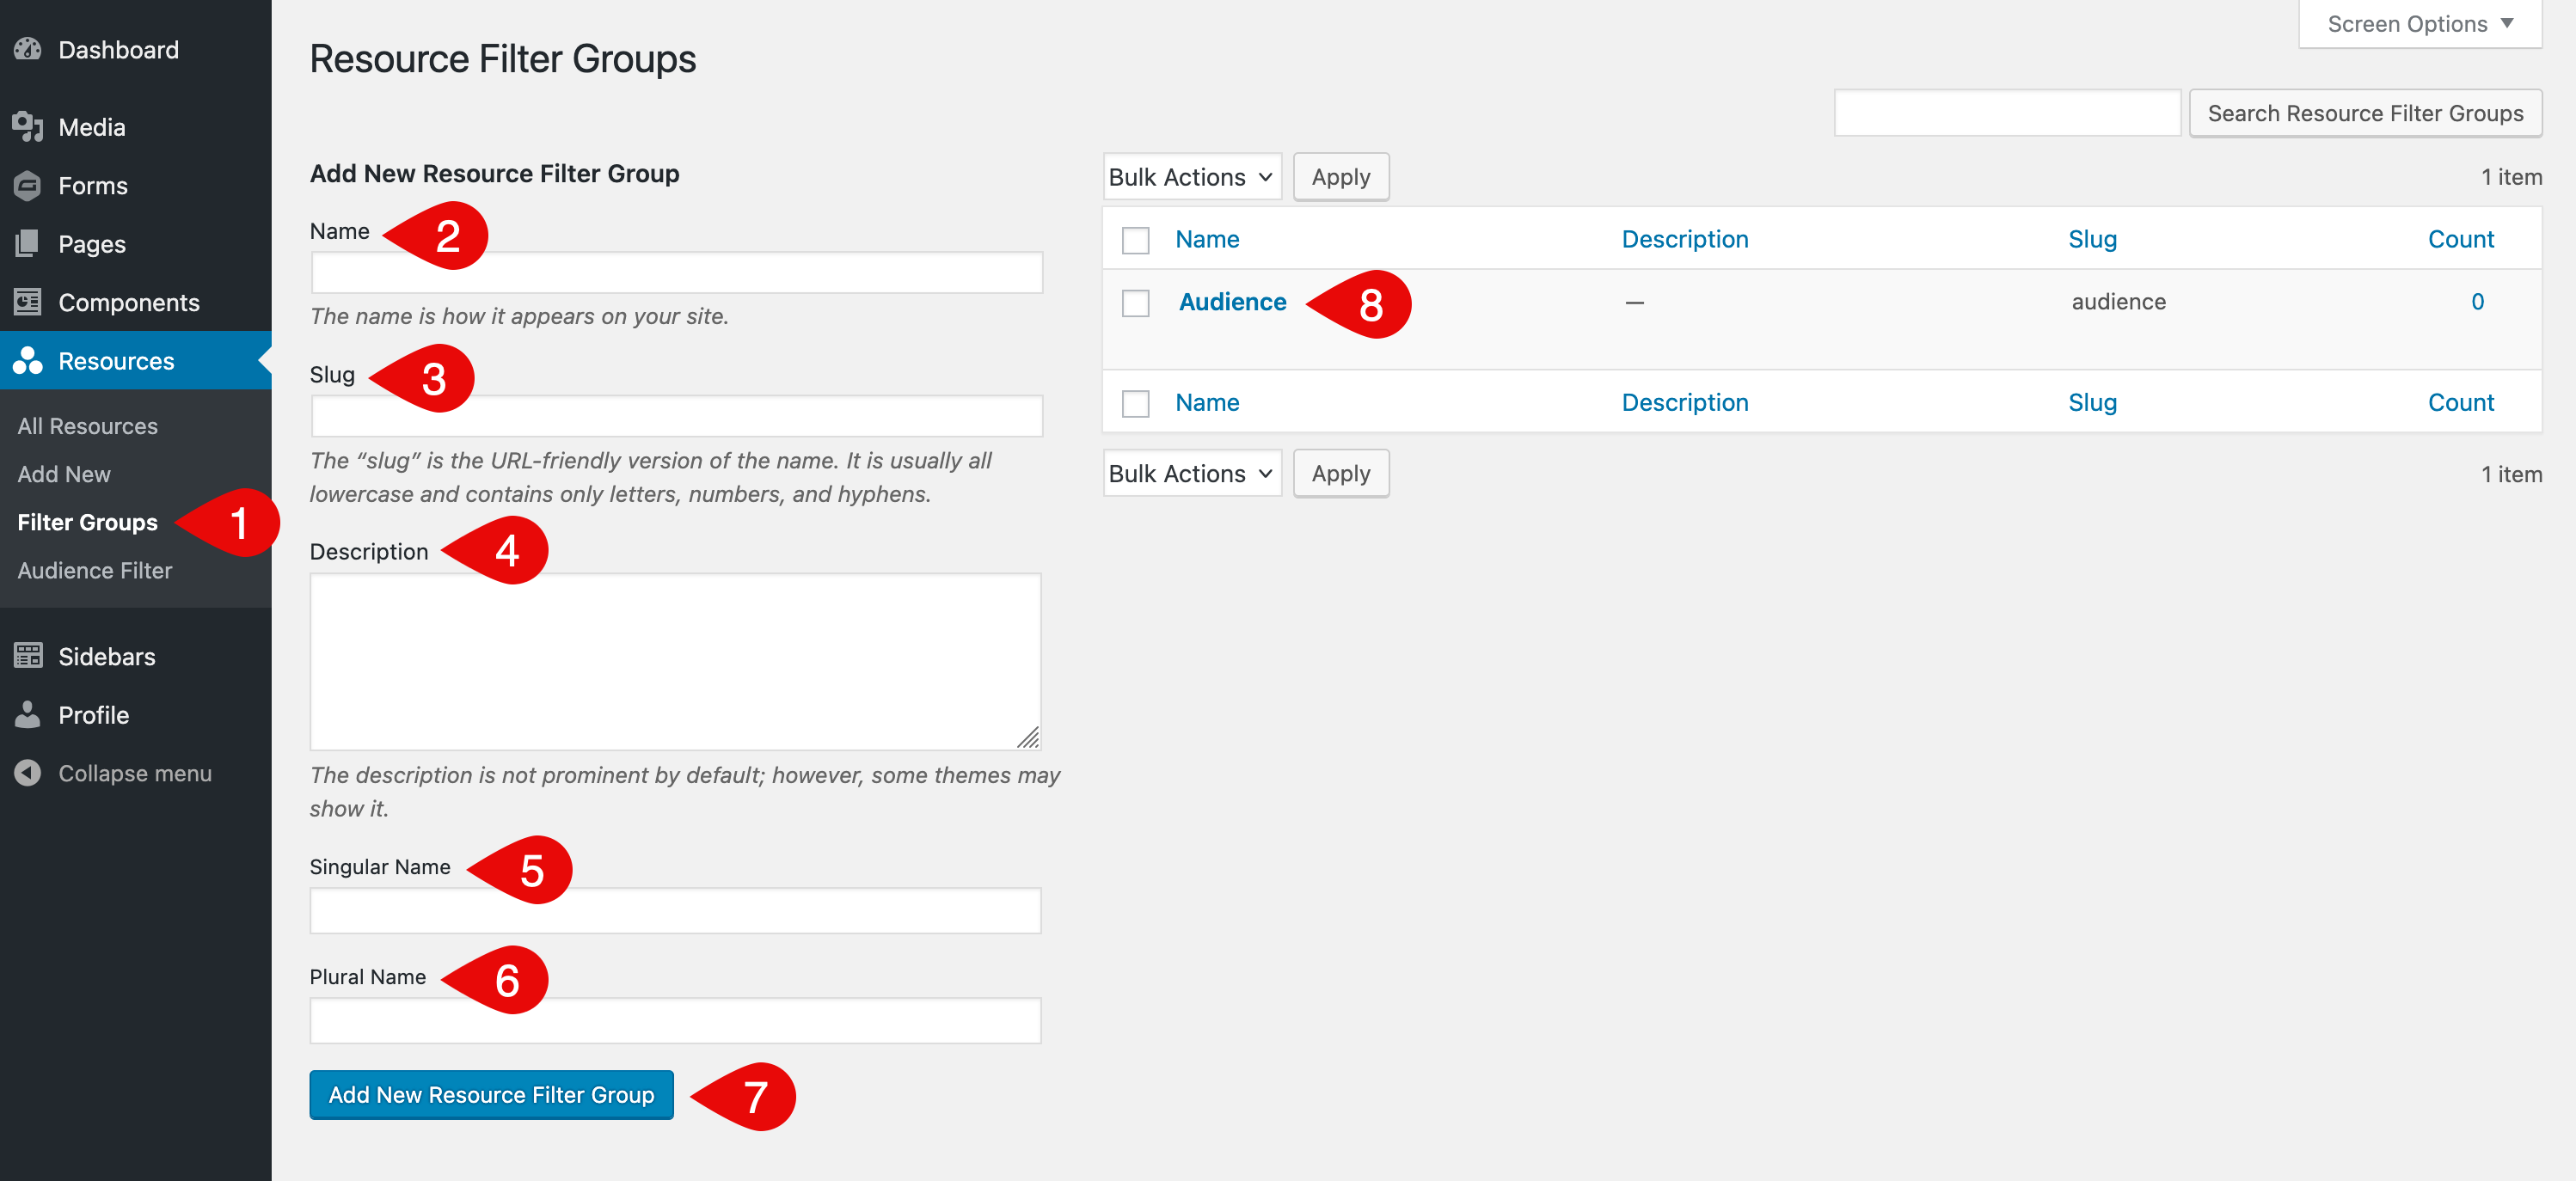The width and height of the screenshot is (2576, 1181).
Task: Open Filter Groups submenu item
Action: pyautogui.click(x=88, y=521)
